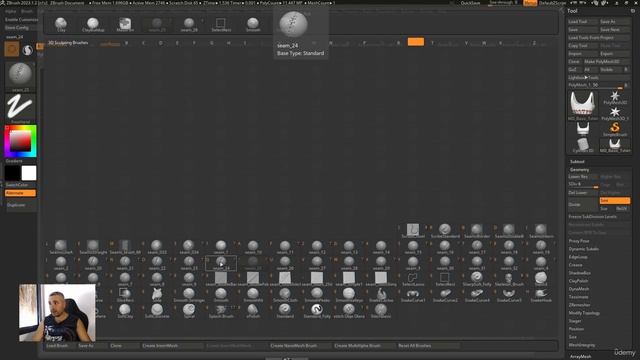This screenshot has height=360, width=640.
Task: Select the Standard brush
Action: click(x=285, y=311)
